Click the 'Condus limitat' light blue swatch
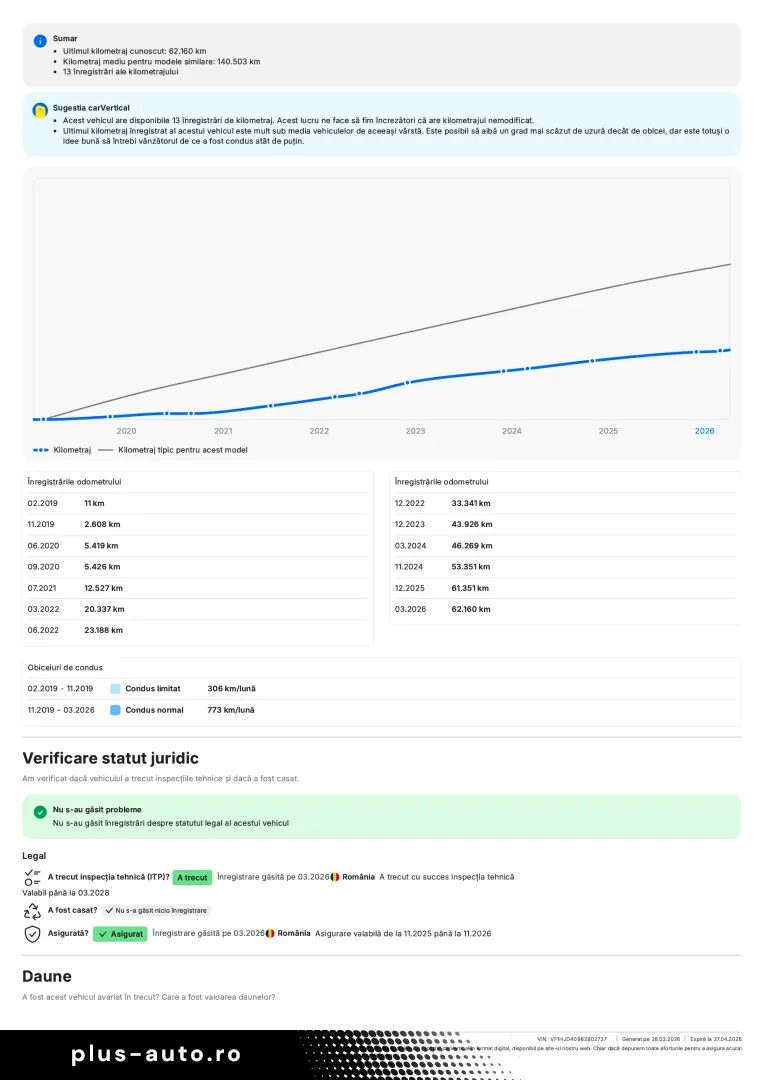 [x=115, y=689]
